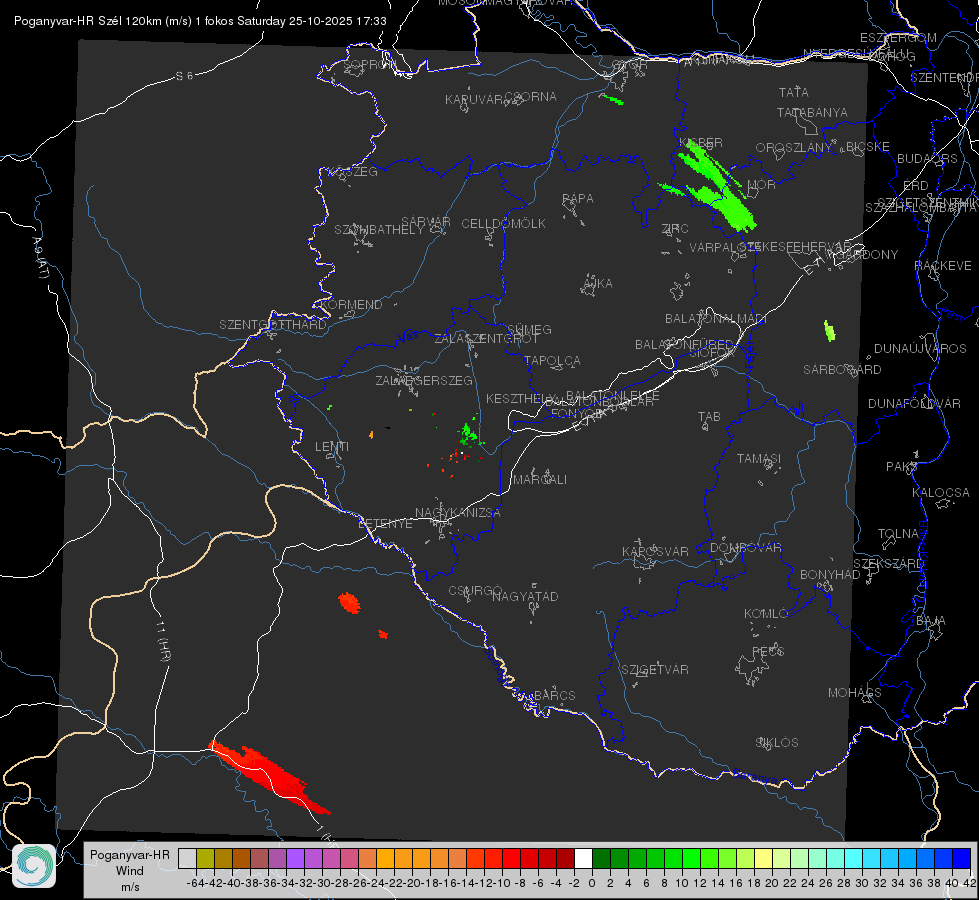979x900 pixels.
Task: Click the KAPOSVÁR city label
Action: pyautogui.click(x=655, y=551)
